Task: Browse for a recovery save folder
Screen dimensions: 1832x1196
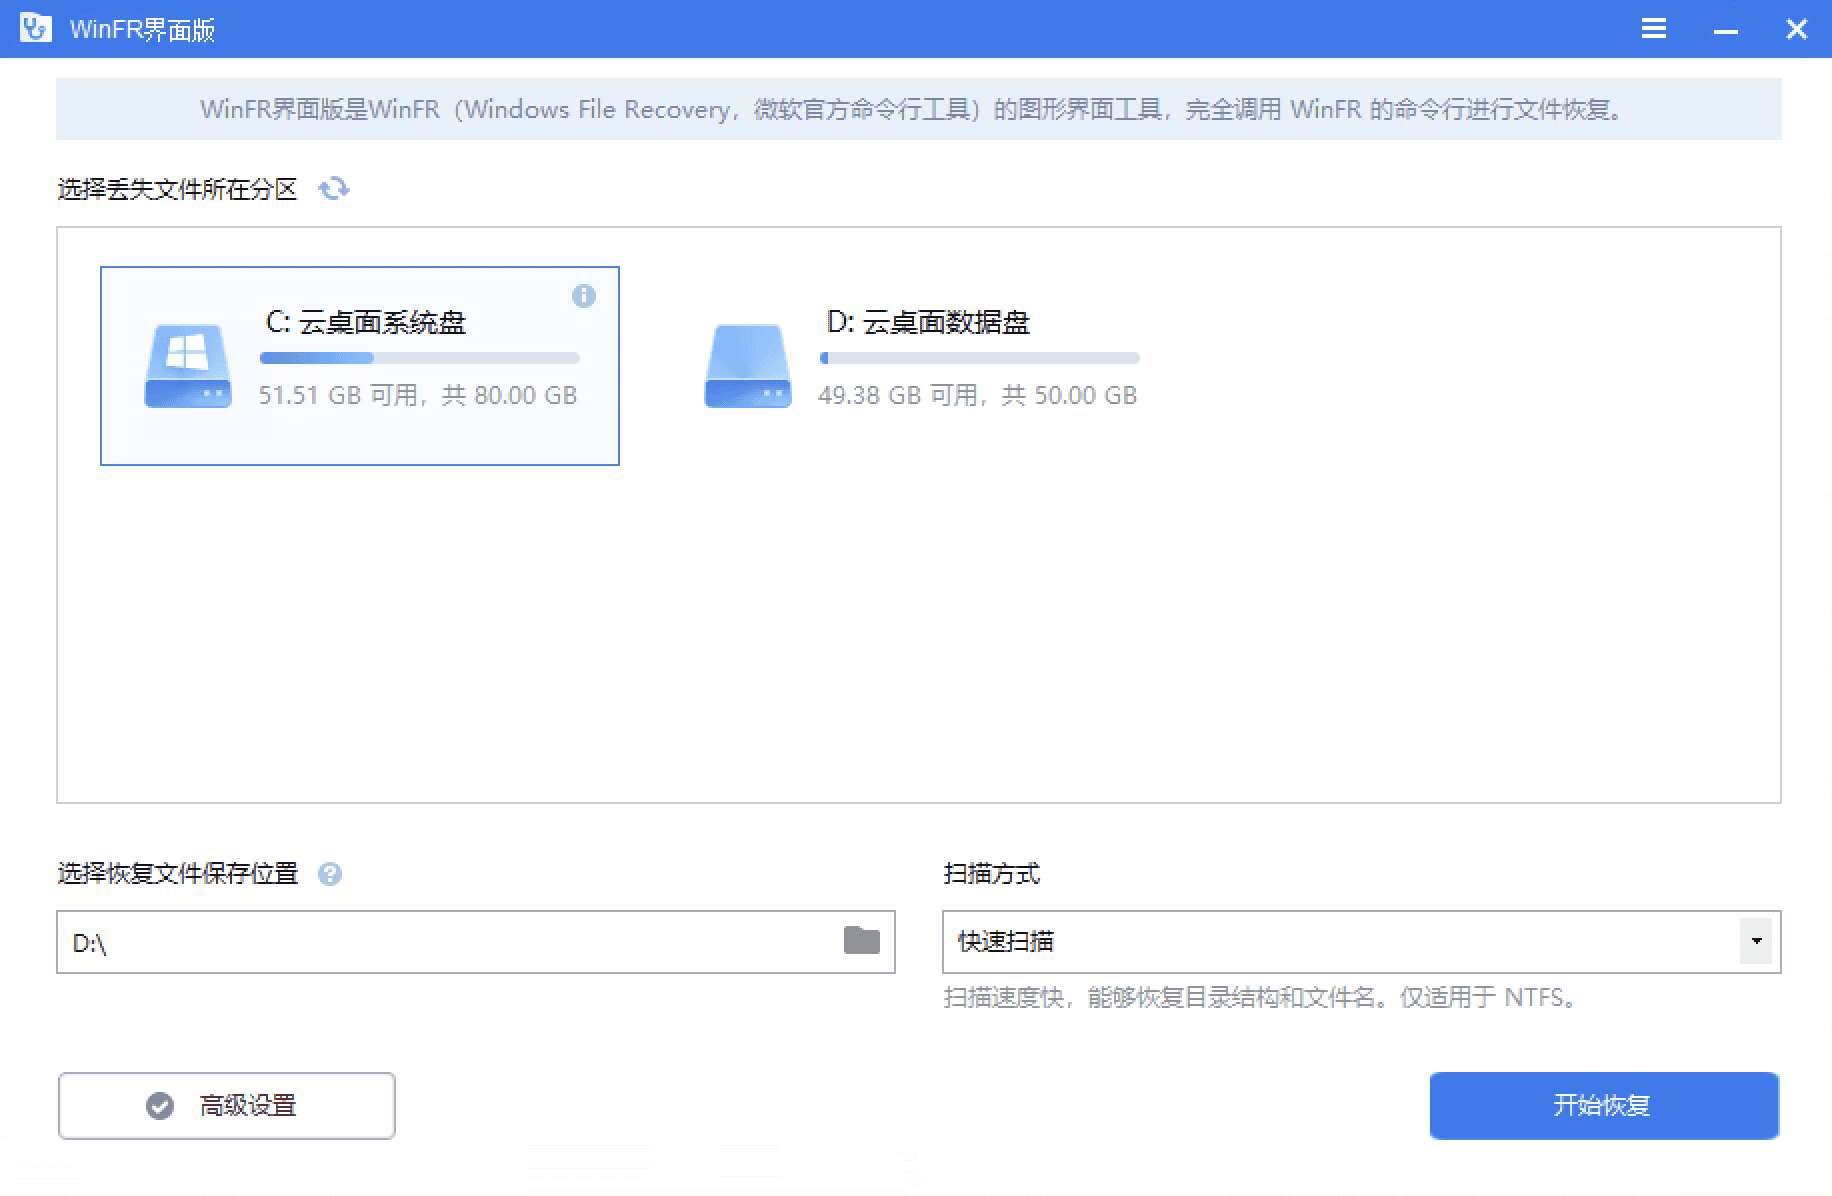Action: 858,942
